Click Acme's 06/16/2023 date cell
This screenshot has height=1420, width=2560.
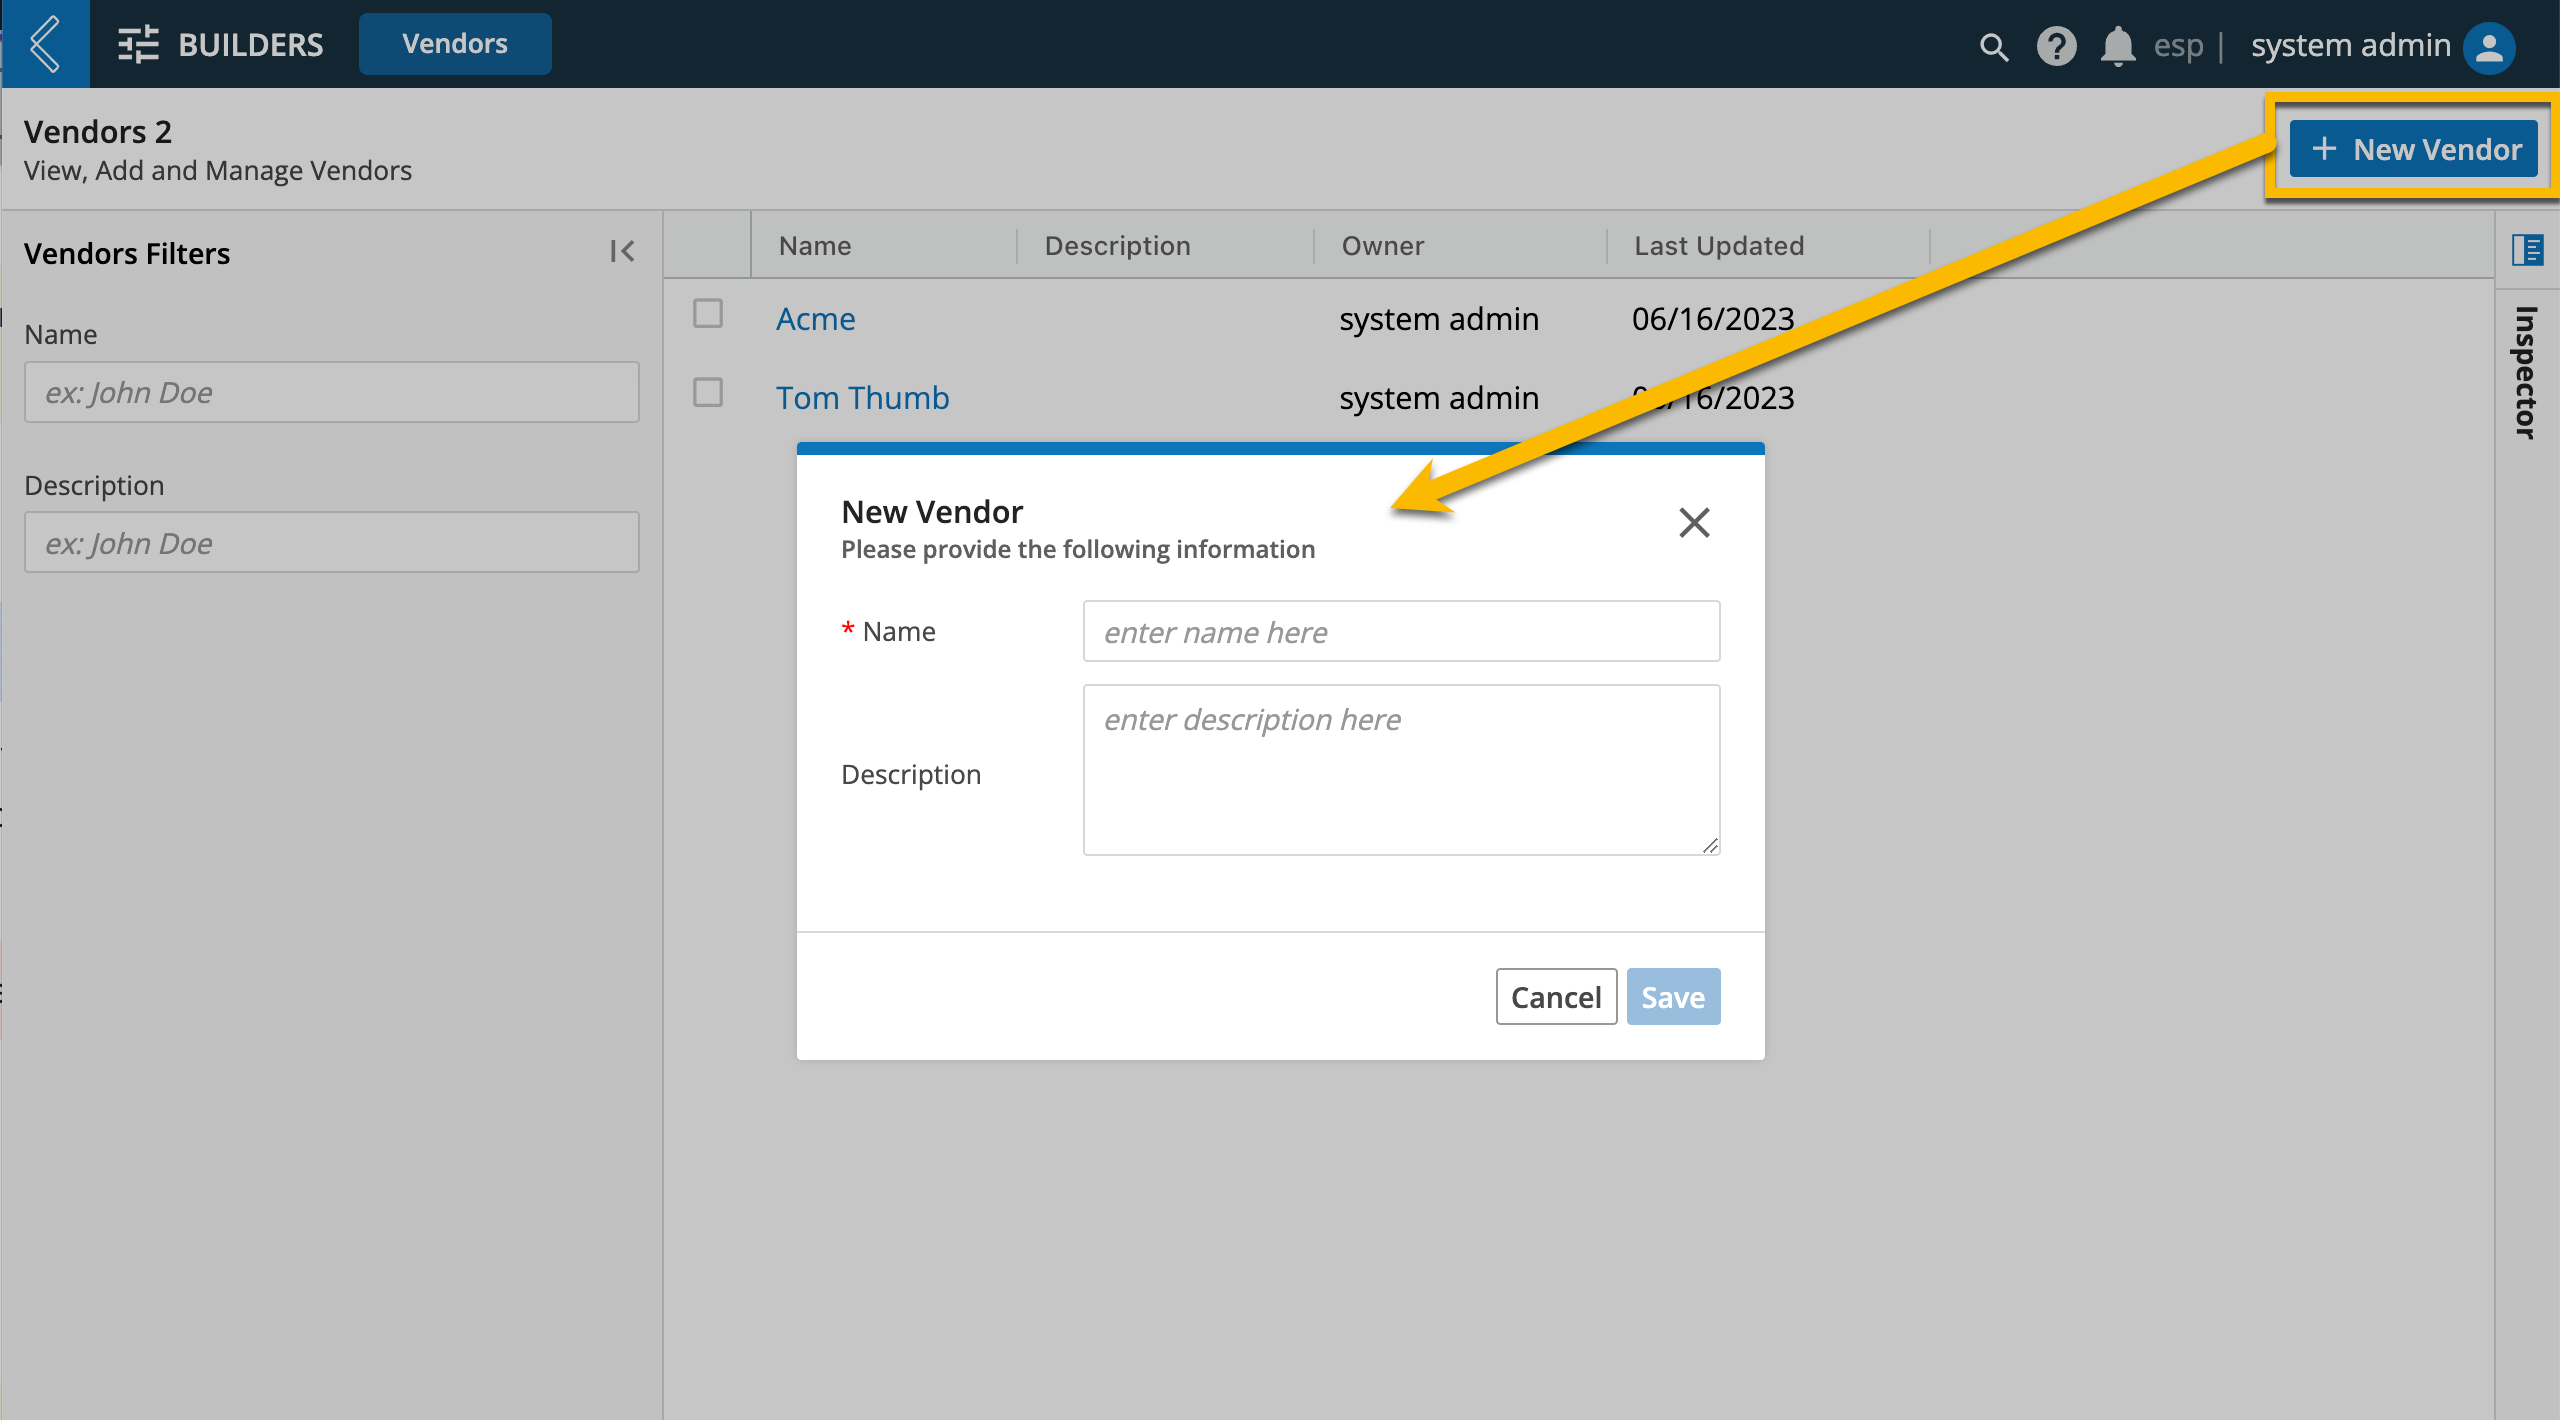click(1712, 318)
